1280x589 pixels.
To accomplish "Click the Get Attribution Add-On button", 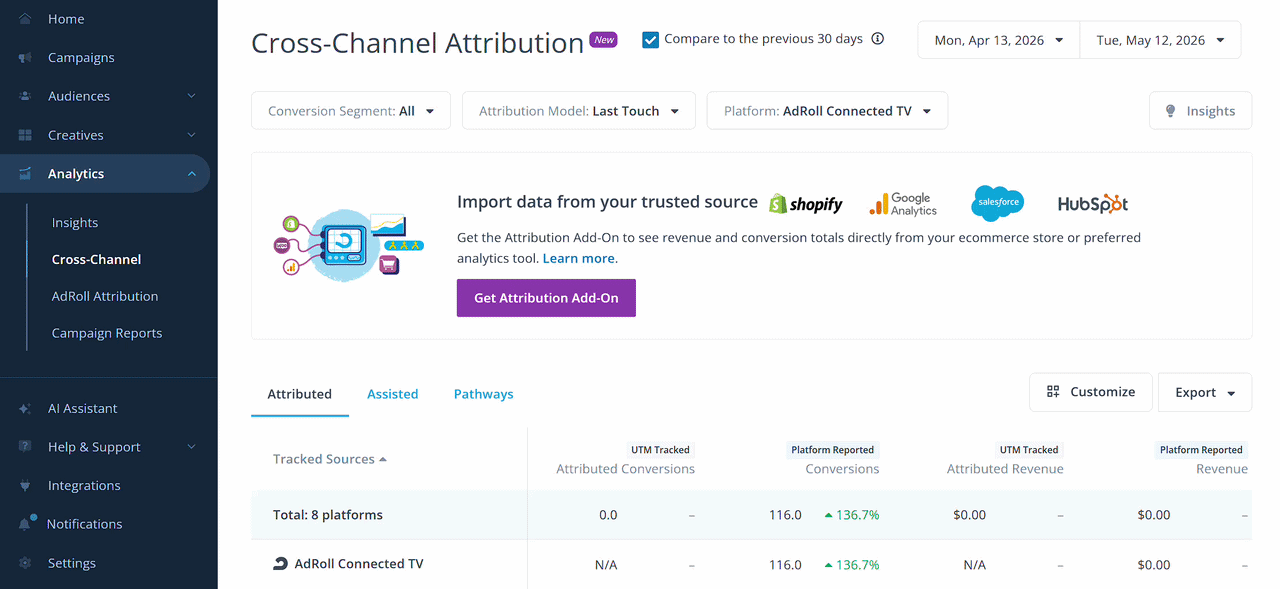I will click(546, 298).
